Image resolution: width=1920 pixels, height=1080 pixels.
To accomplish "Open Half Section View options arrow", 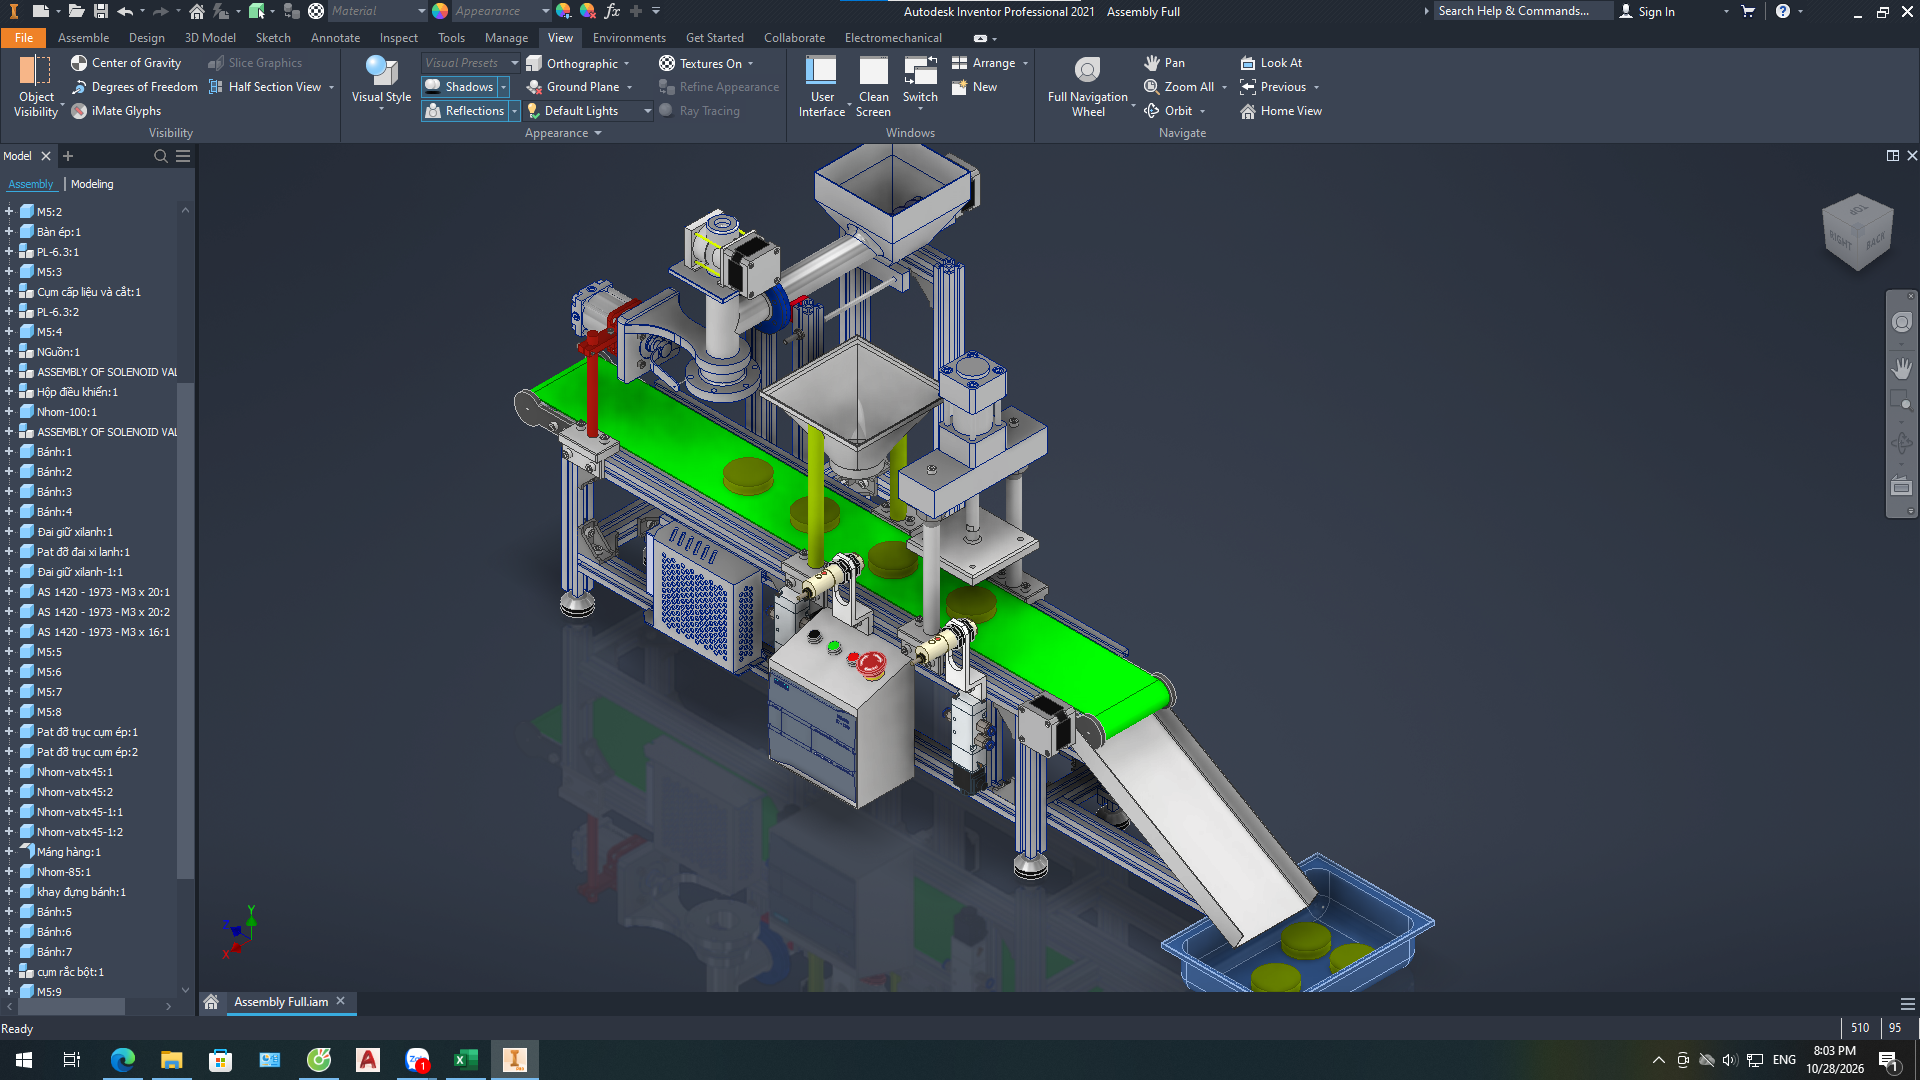I will pos(331,87).
